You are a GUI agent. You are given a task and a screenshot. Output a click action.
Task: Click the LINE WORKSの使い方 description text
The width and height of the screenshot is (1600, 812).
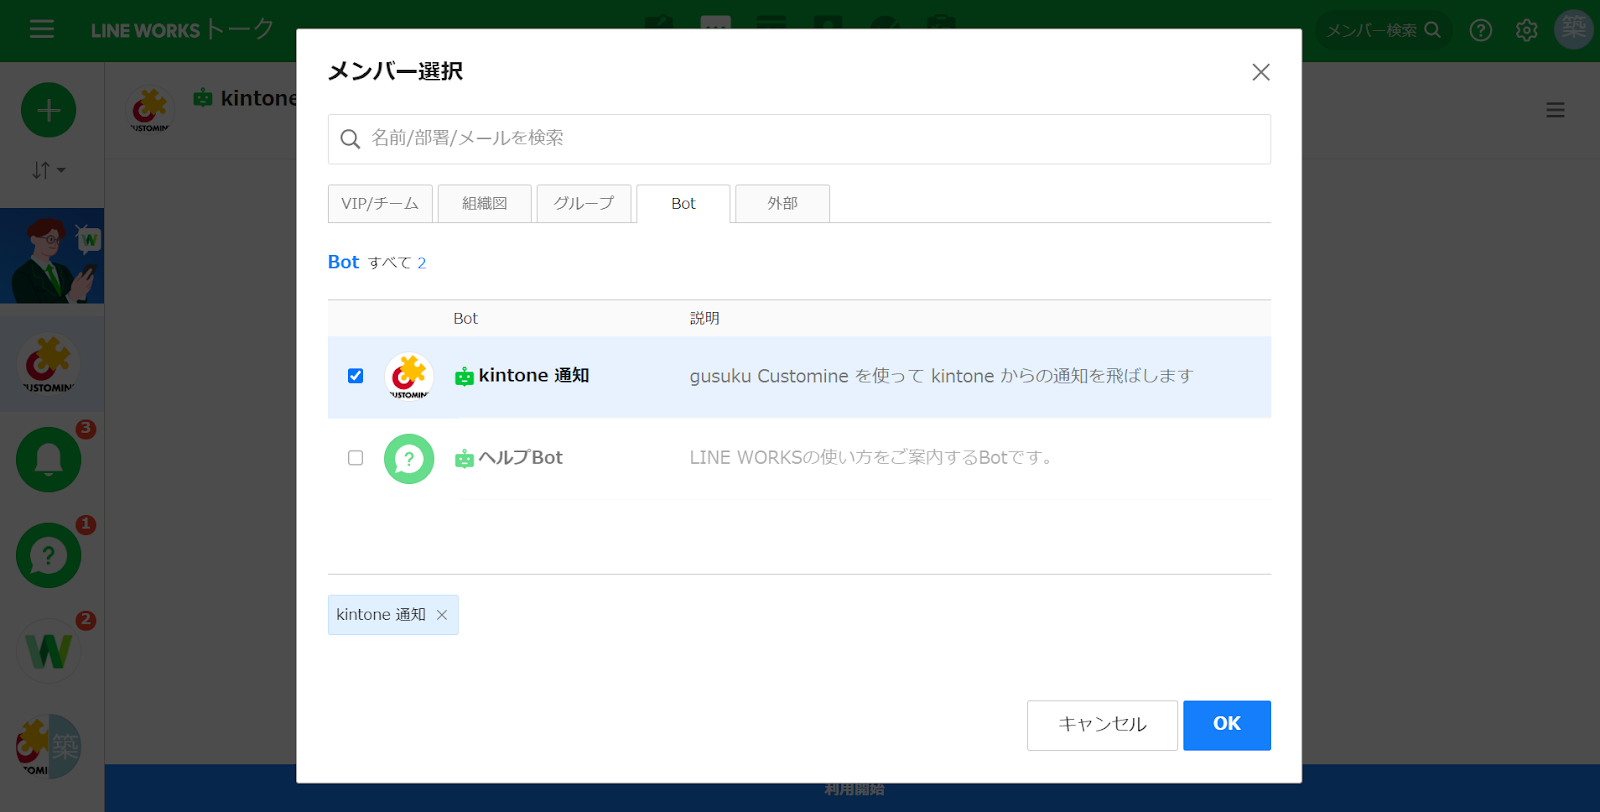(x=871, y=458)
